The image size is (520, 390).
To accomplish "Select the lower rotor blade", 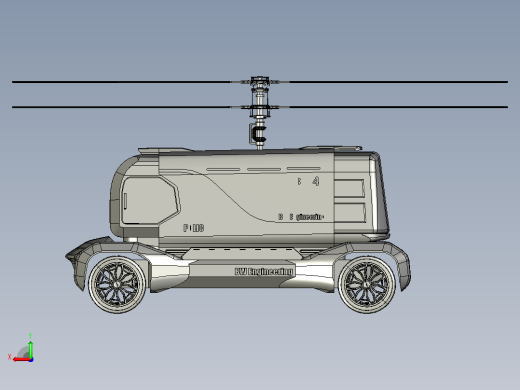I will (260, 107).
